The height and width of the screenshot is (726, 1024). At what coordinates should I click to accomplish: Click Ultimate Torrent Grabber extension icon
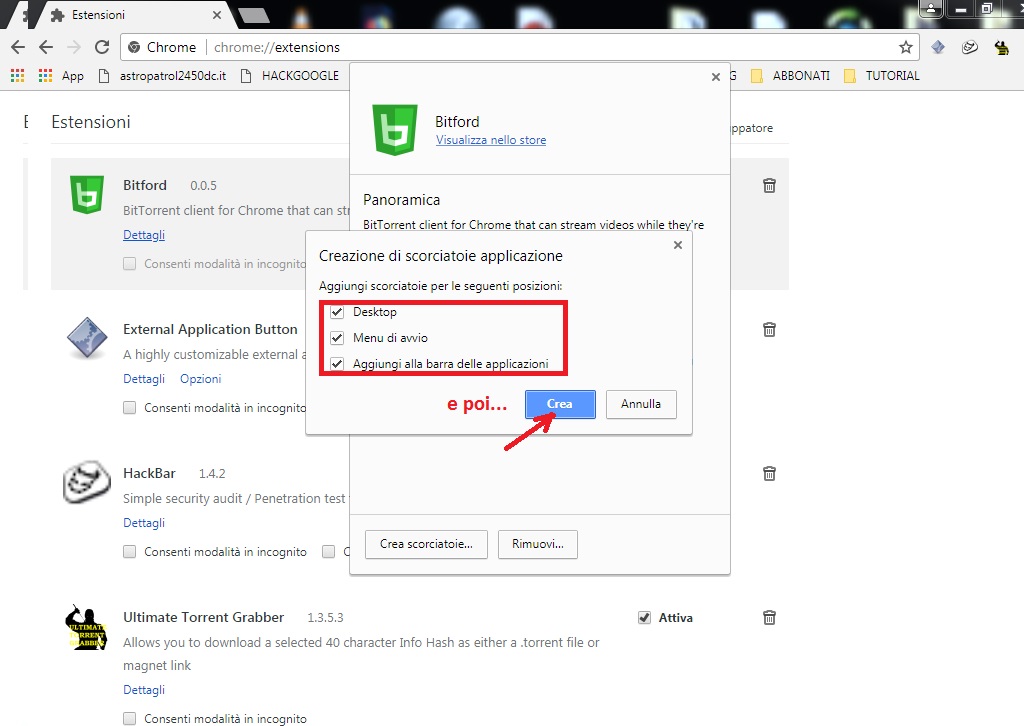click(87, 627)
